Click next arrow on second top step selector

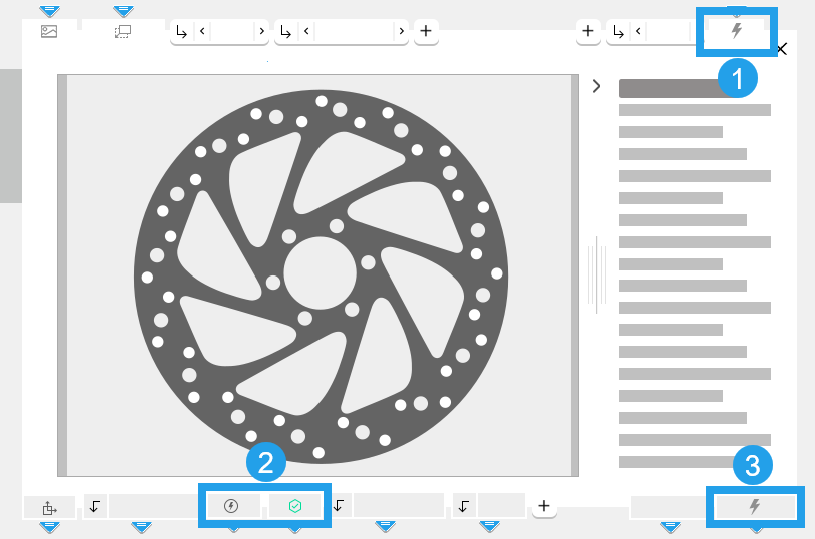coord(401,31)
